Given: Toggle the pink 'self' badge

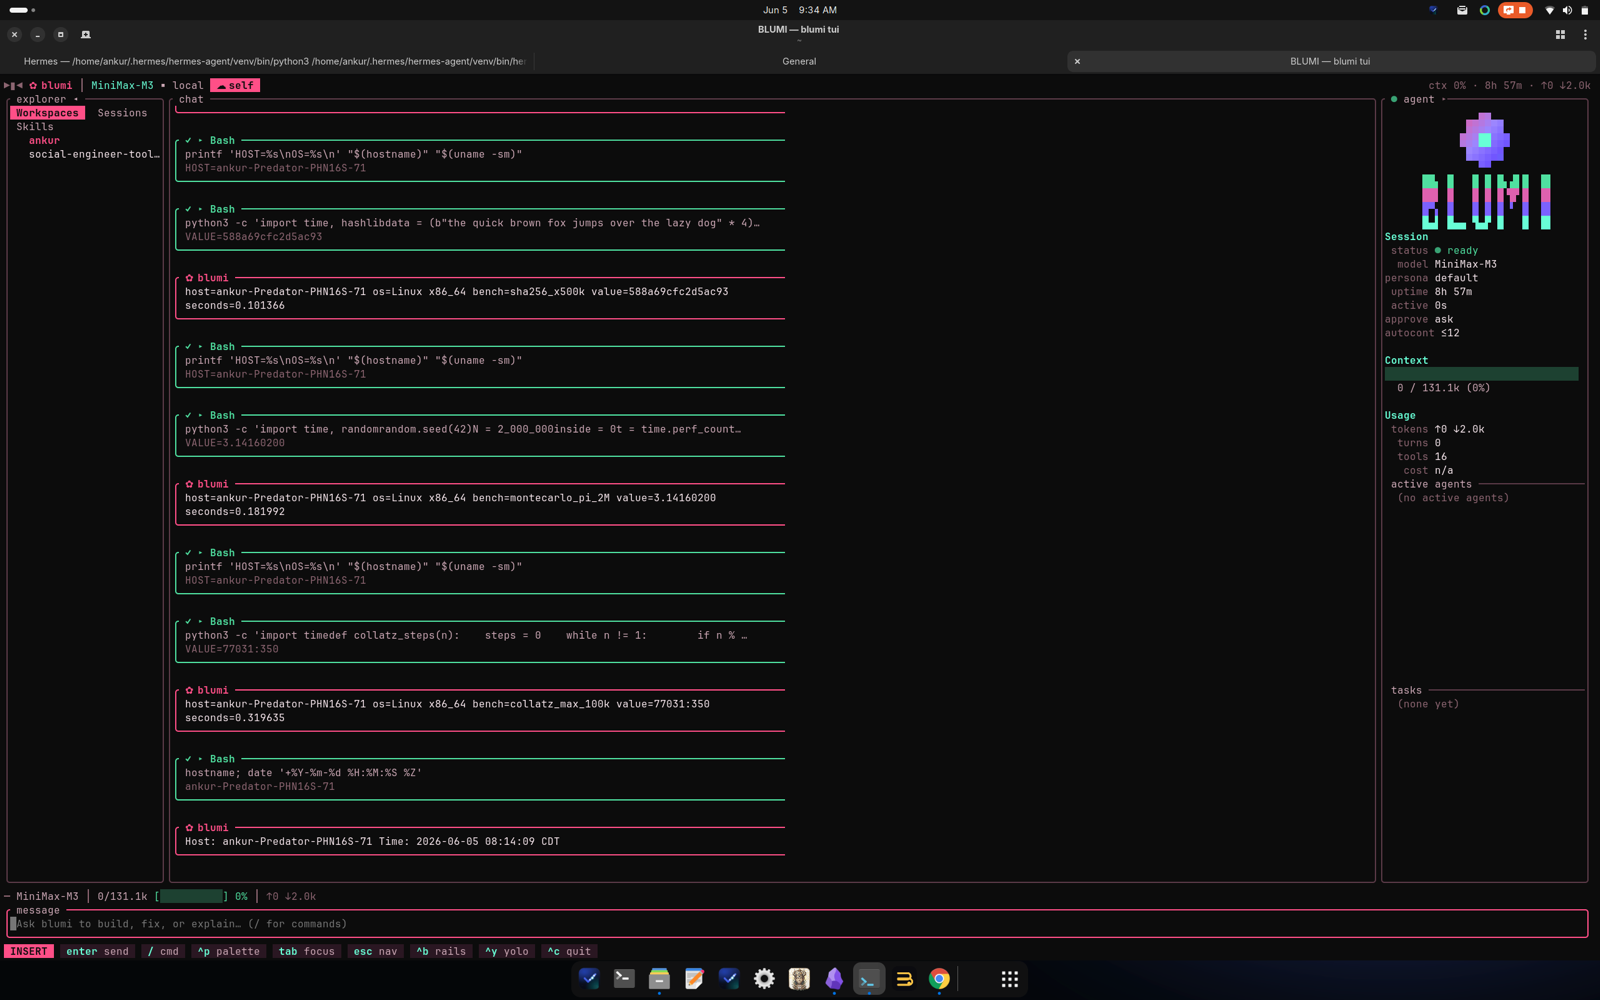Looking at the screenshot, I should pos(235,85).
